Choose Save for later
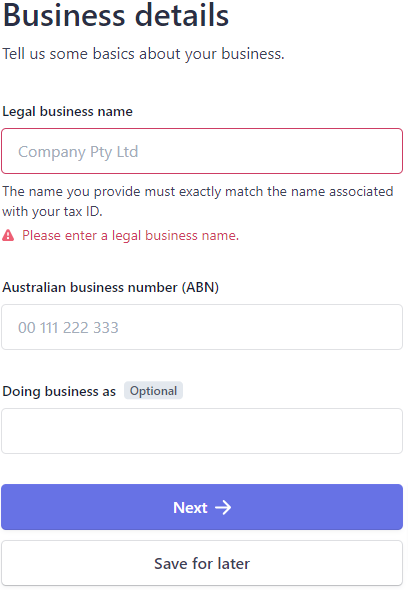408x590 pixels. point(202,563)
